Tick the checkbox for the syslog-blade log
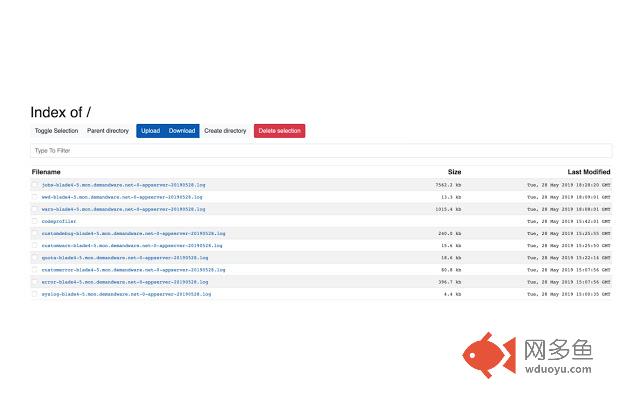This screenshot has height=400, width=640. (35, 294)
